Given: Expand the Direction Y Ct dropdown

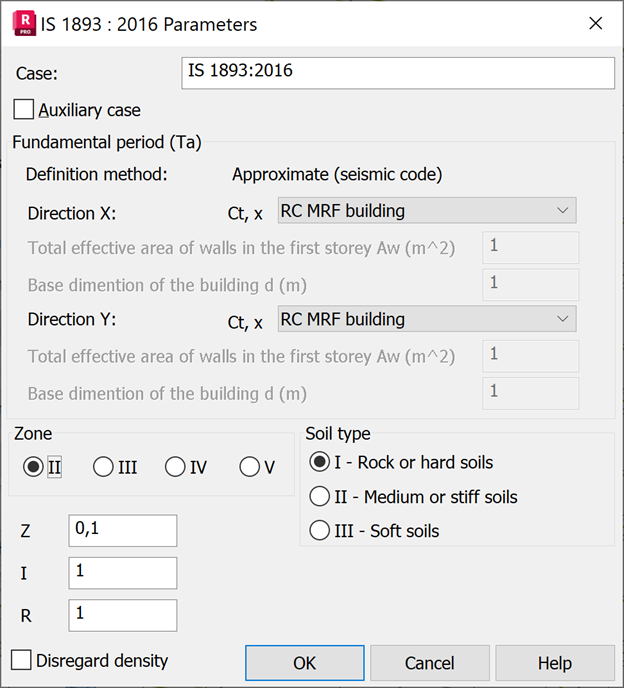Looking at the screenshot, I should 426,320.
